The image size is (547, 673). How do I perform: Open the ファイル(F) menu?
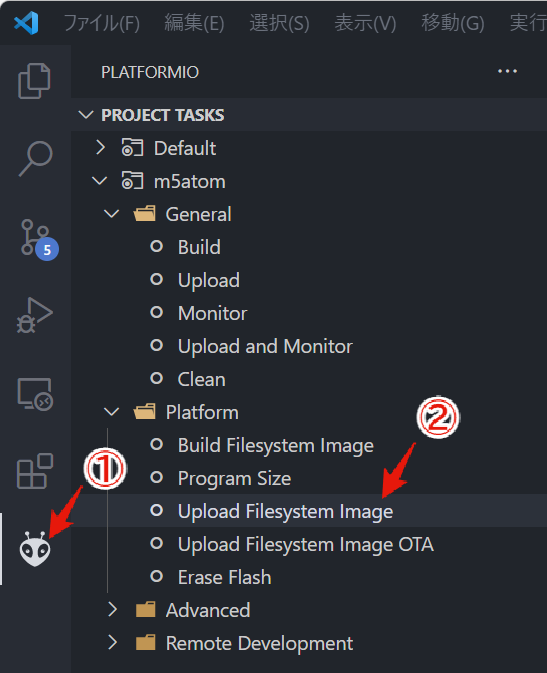(x=102, y=23)
